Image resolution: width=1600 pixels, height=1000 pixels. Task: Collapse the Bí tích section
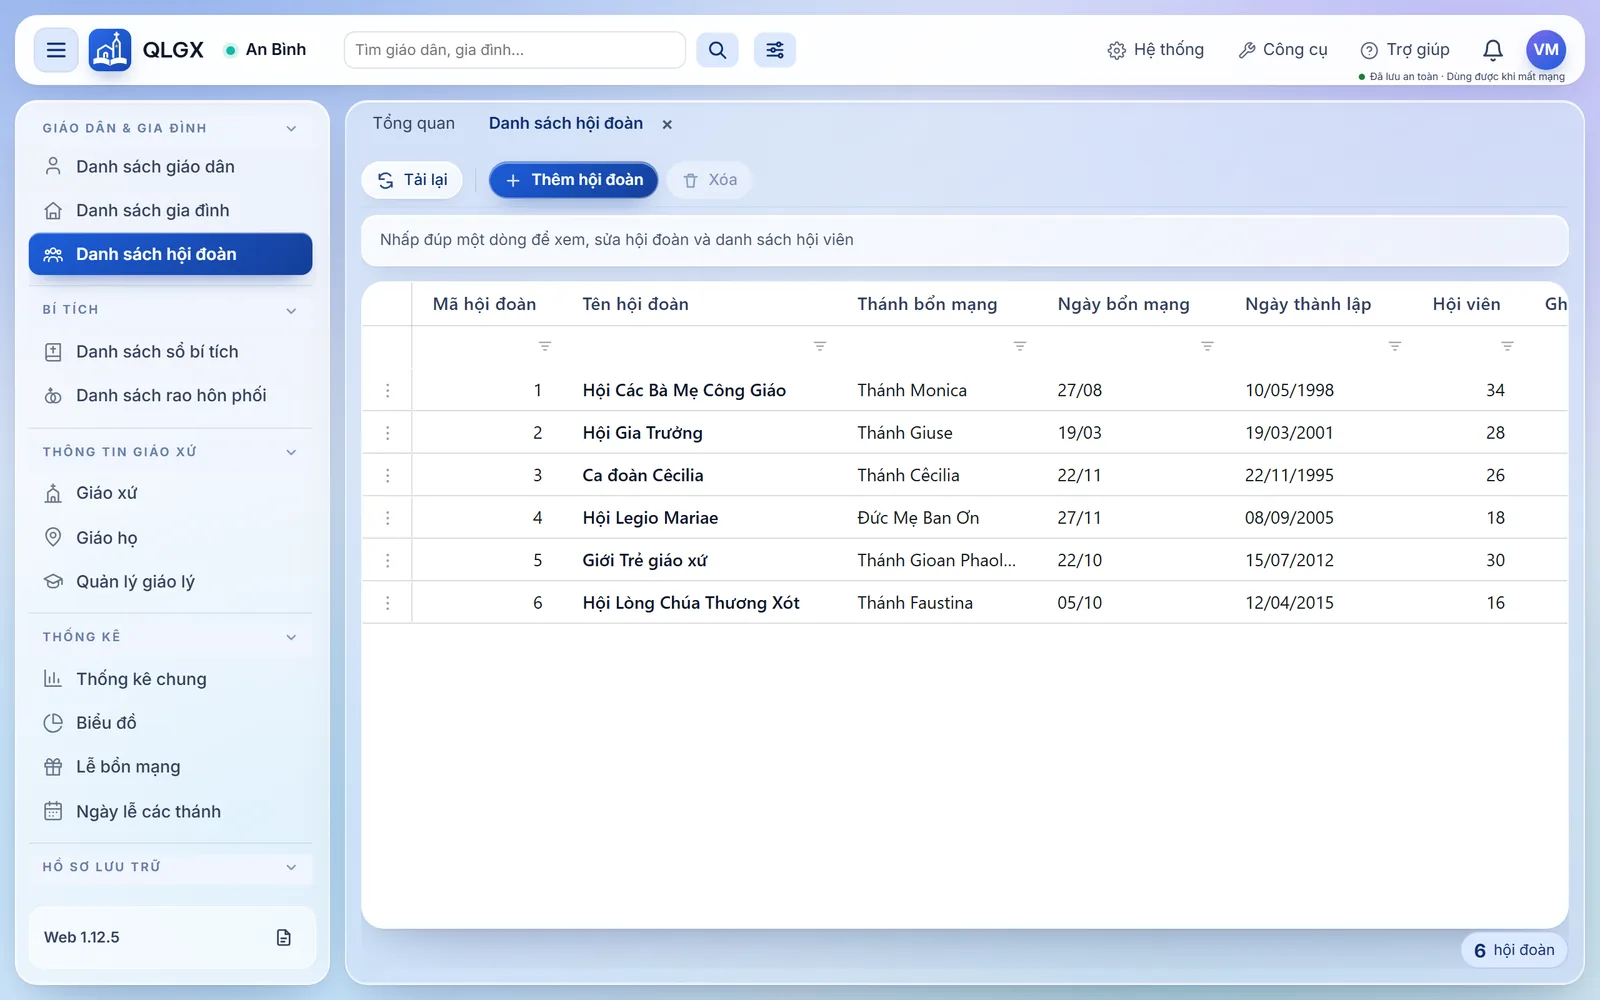[291, 310]
